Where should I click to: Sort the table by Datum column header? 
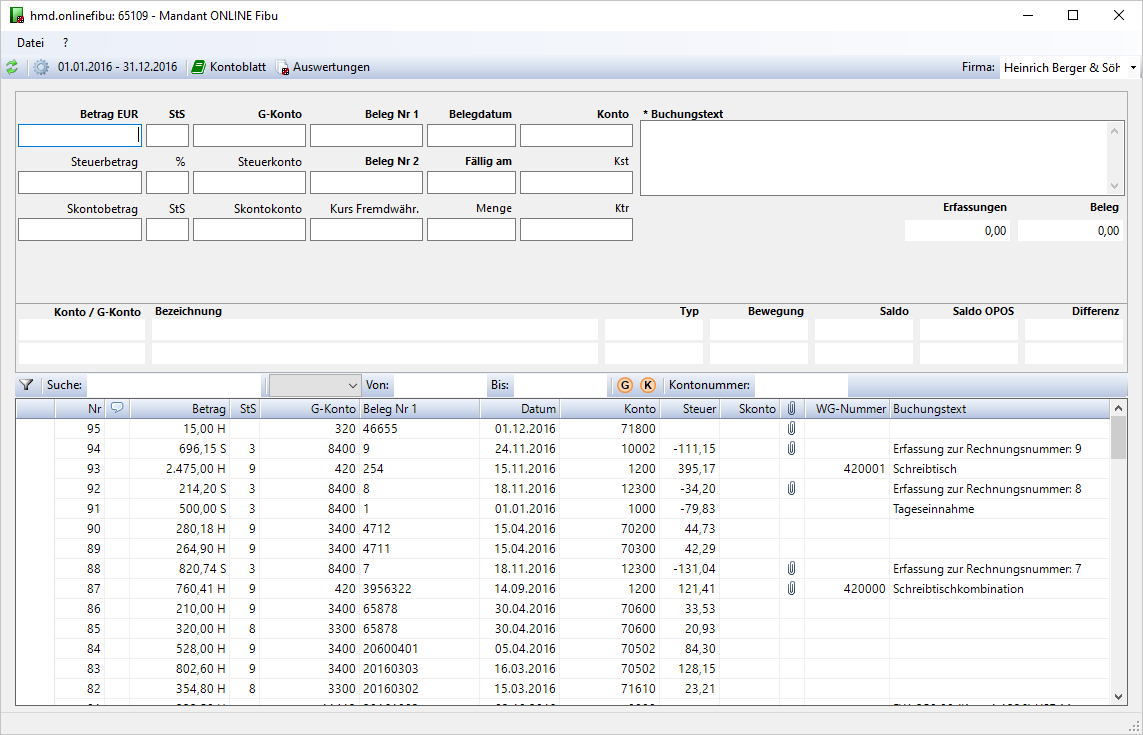tap(520, 408)
